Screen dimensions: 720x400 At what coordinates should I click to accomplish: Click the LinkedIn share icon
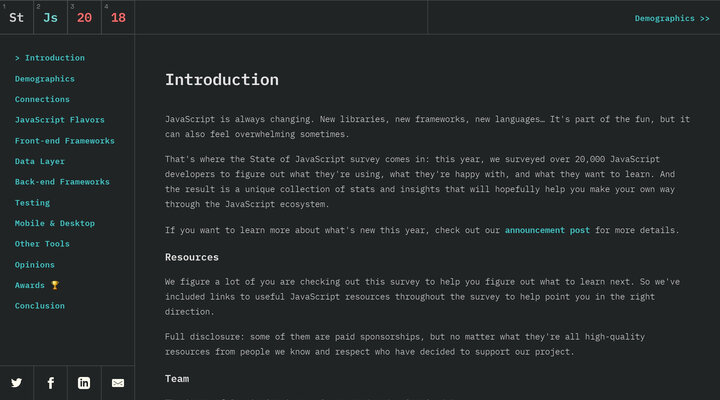[x=84, y=383]
